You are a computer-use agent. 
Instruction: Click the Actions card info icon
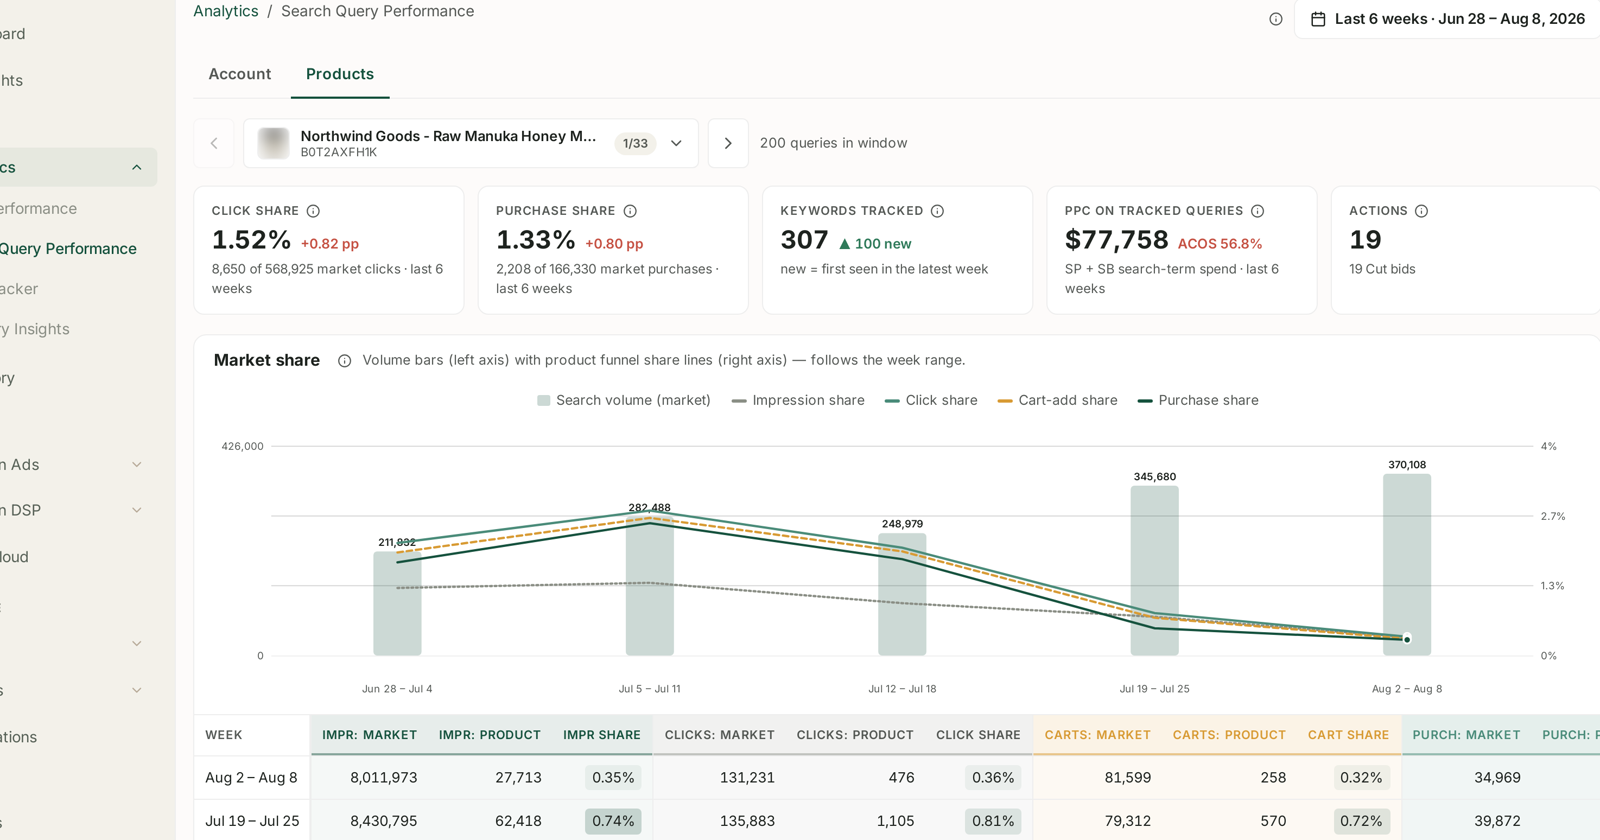coord(1421,211)
